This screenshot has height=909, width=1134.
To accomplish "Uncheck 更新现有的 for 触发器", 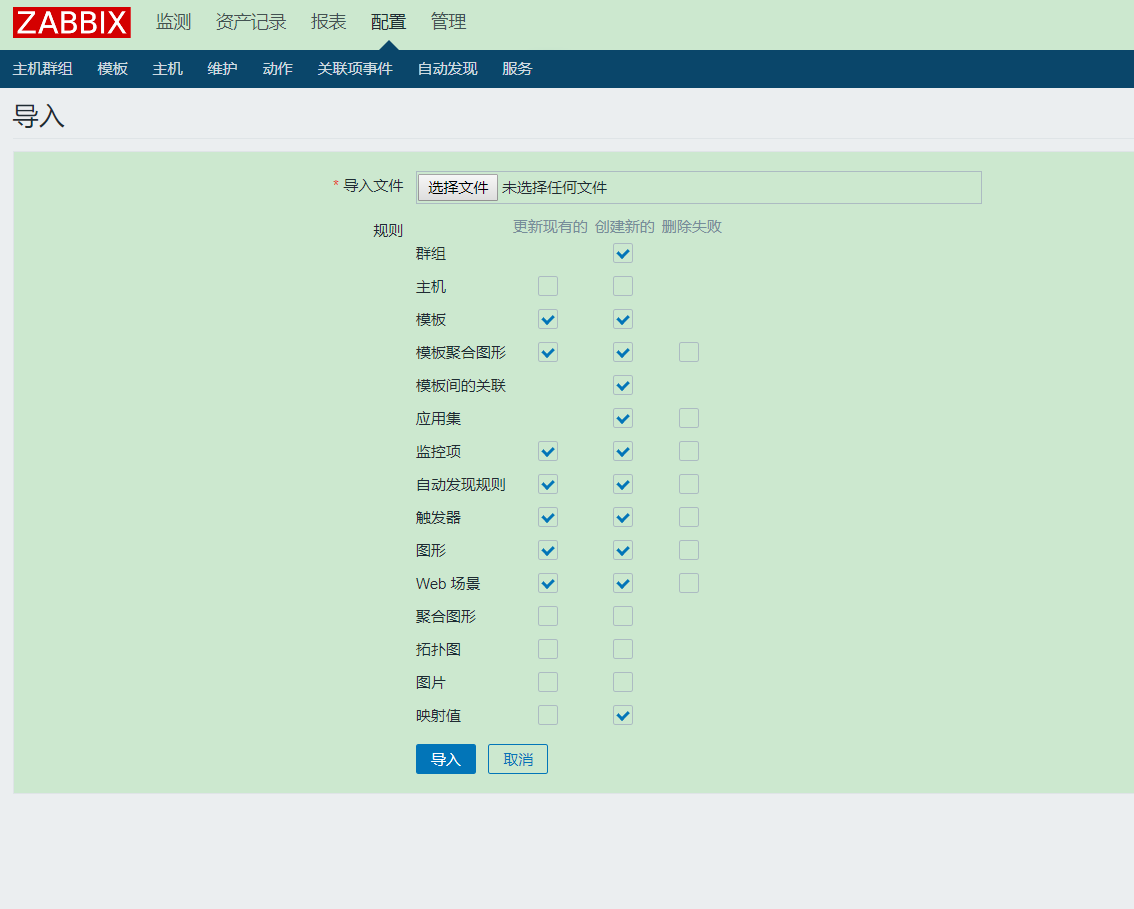I will (548, 518).
